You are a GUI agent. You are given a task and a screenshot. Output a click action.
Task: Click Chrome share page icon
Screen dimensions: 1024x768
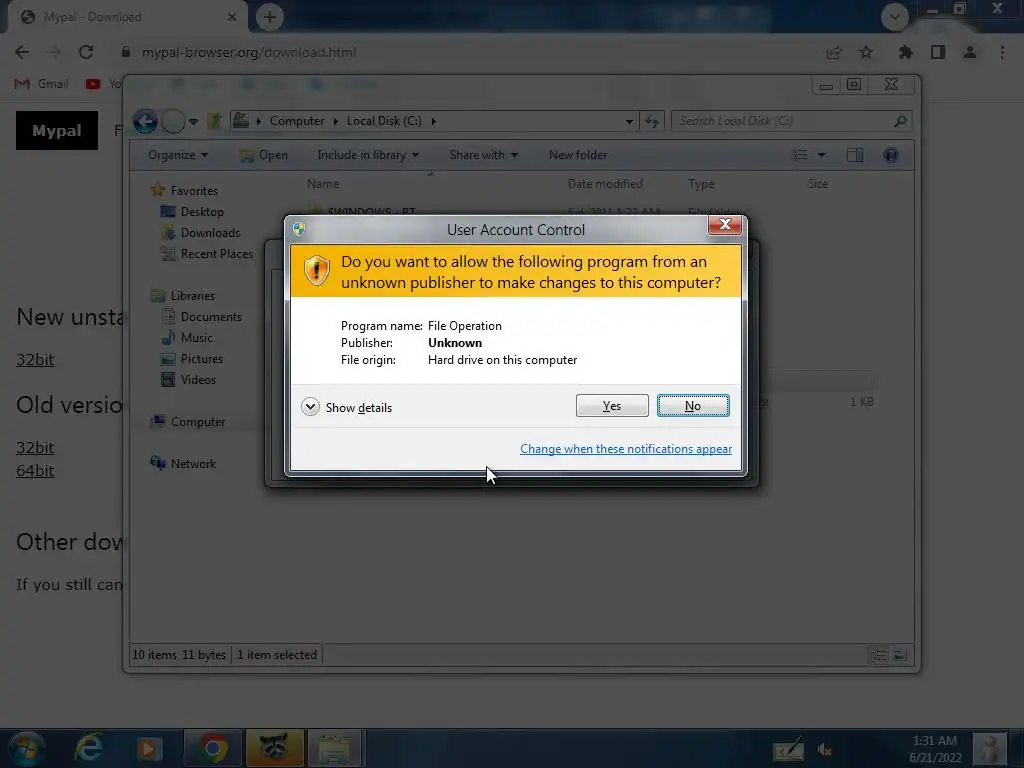pyautogui.click(x=834, y=52)
